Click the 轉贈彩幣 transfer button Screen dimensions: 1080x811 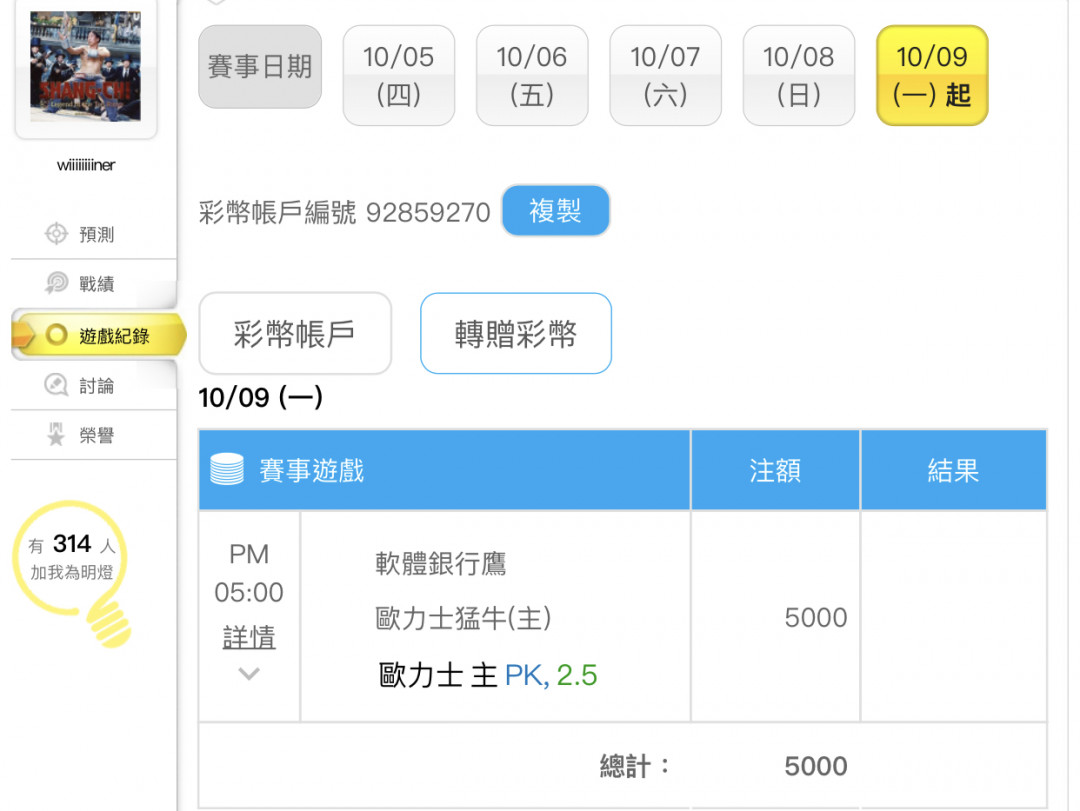(515, 333)
